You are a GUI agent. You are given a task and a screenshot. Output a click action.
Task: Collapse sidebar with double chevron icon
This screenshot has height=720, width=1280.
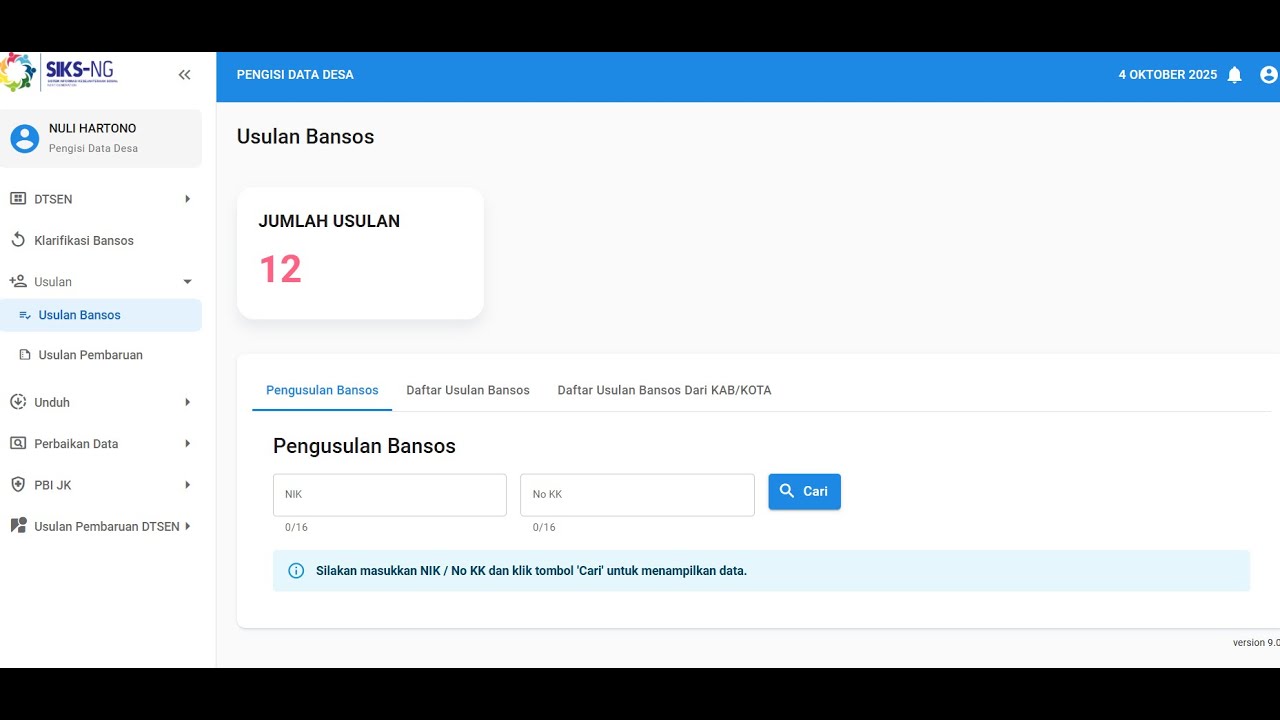click(x=184, y=75)
